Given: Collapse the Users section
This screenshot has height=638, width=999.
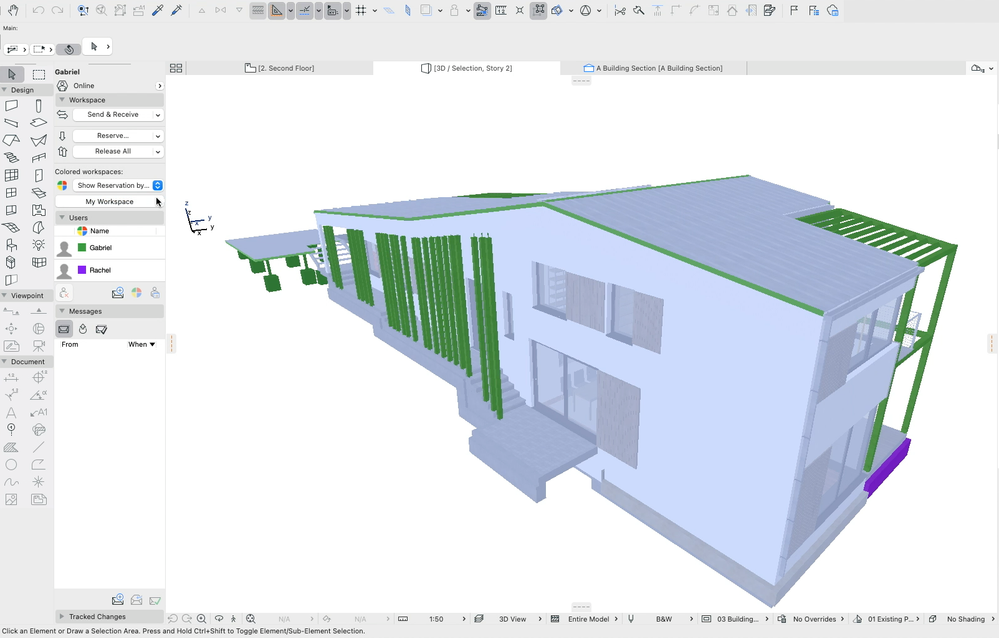Looking at the screenshot, I should tap(62, 218).
